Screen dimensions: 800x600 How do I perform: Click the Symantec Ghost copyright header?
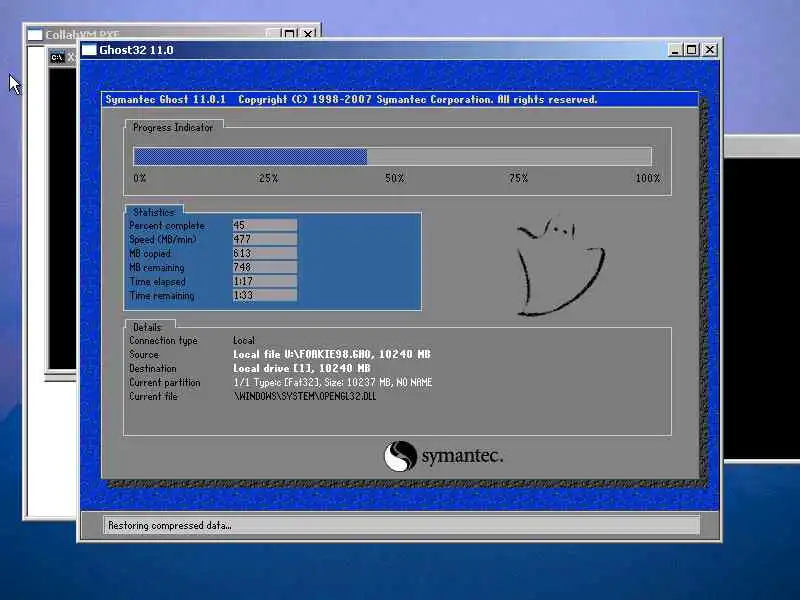pos(351,99)
